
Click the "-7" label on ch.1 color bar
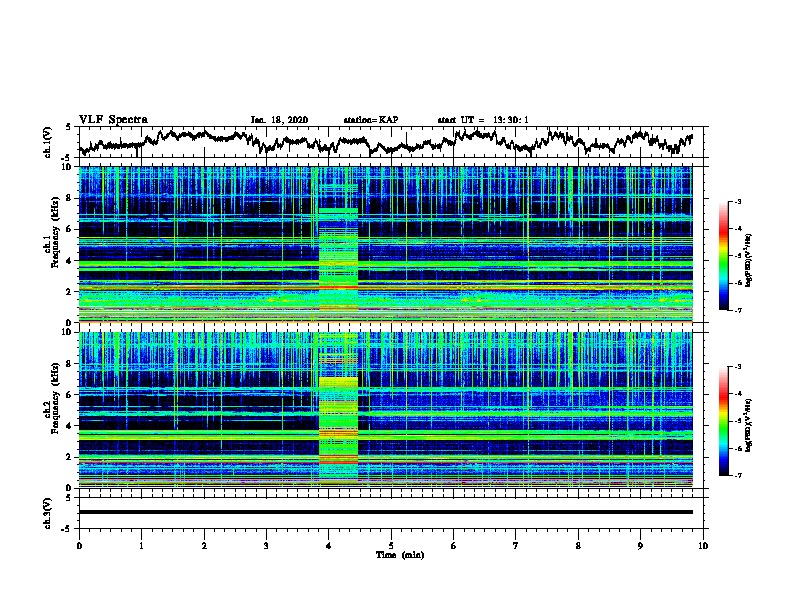pos(737,310)
